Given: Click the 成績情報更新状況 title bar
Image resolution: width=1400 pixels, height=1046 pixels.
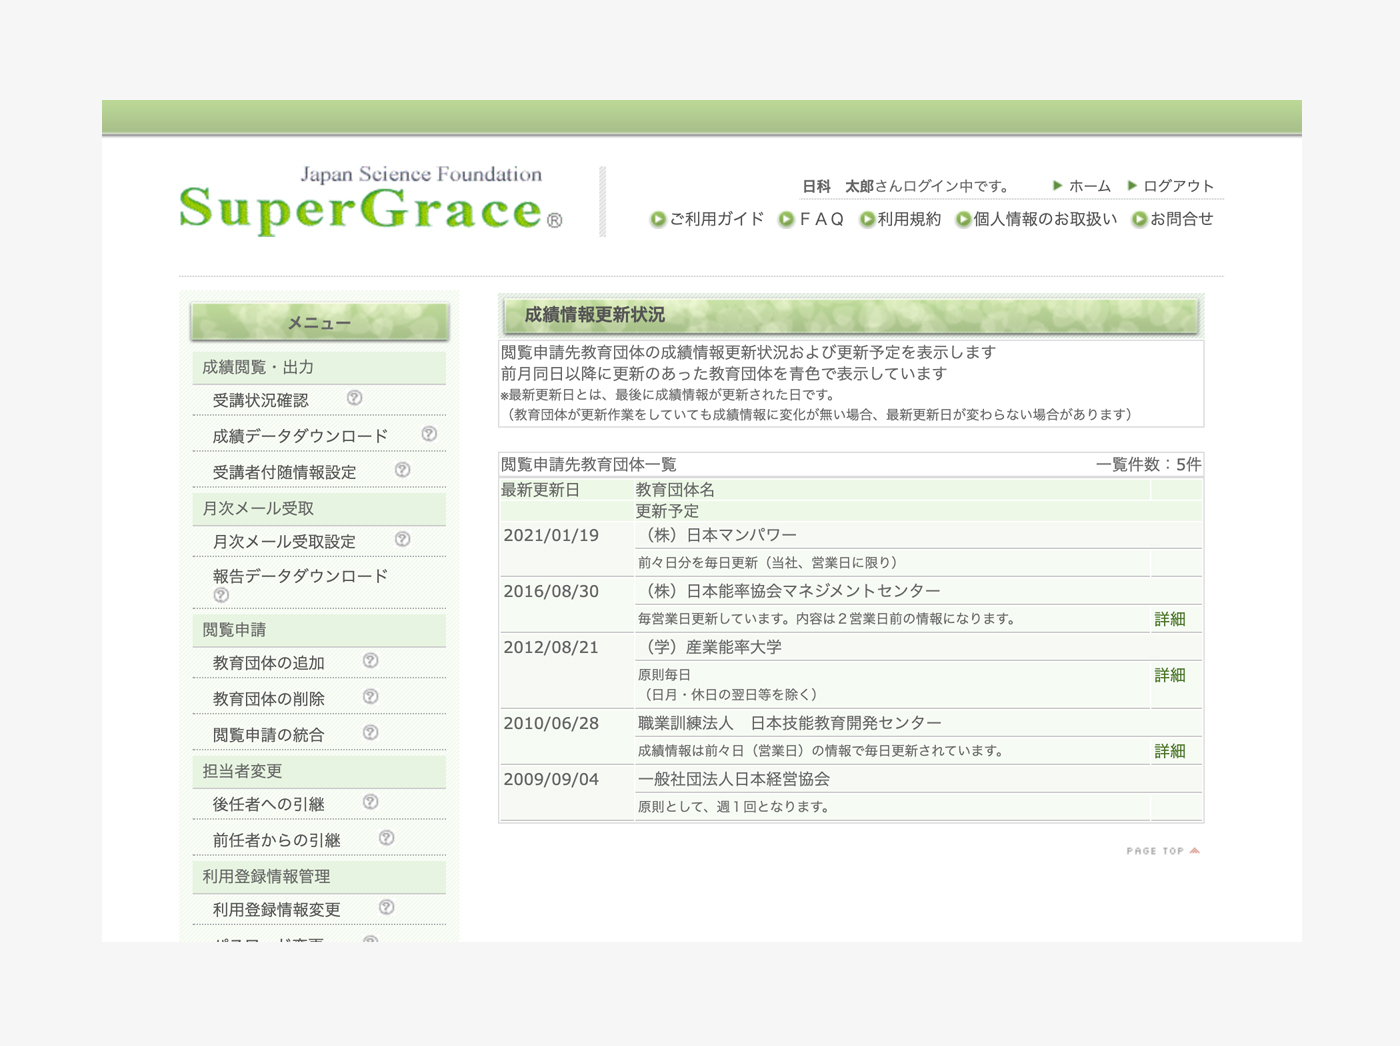Looking at the screenshot, I should click(x=851, y=315).
